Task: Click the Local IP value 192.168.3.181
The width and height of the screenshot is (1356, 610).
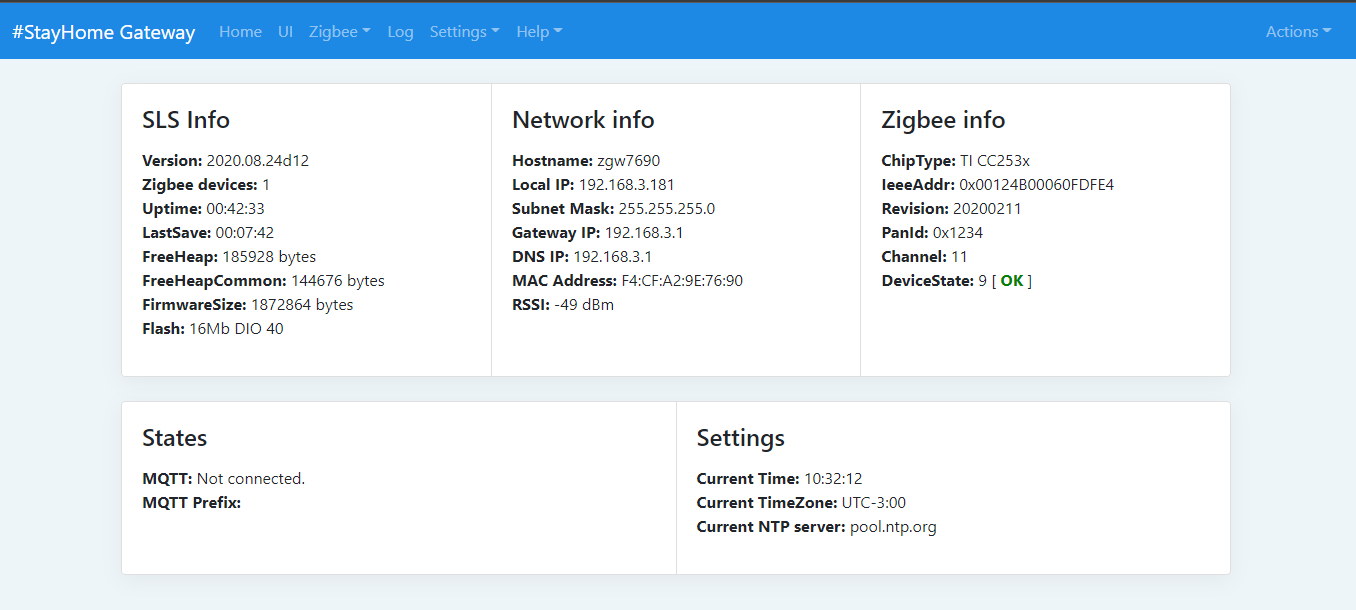Action: (626, 185)
